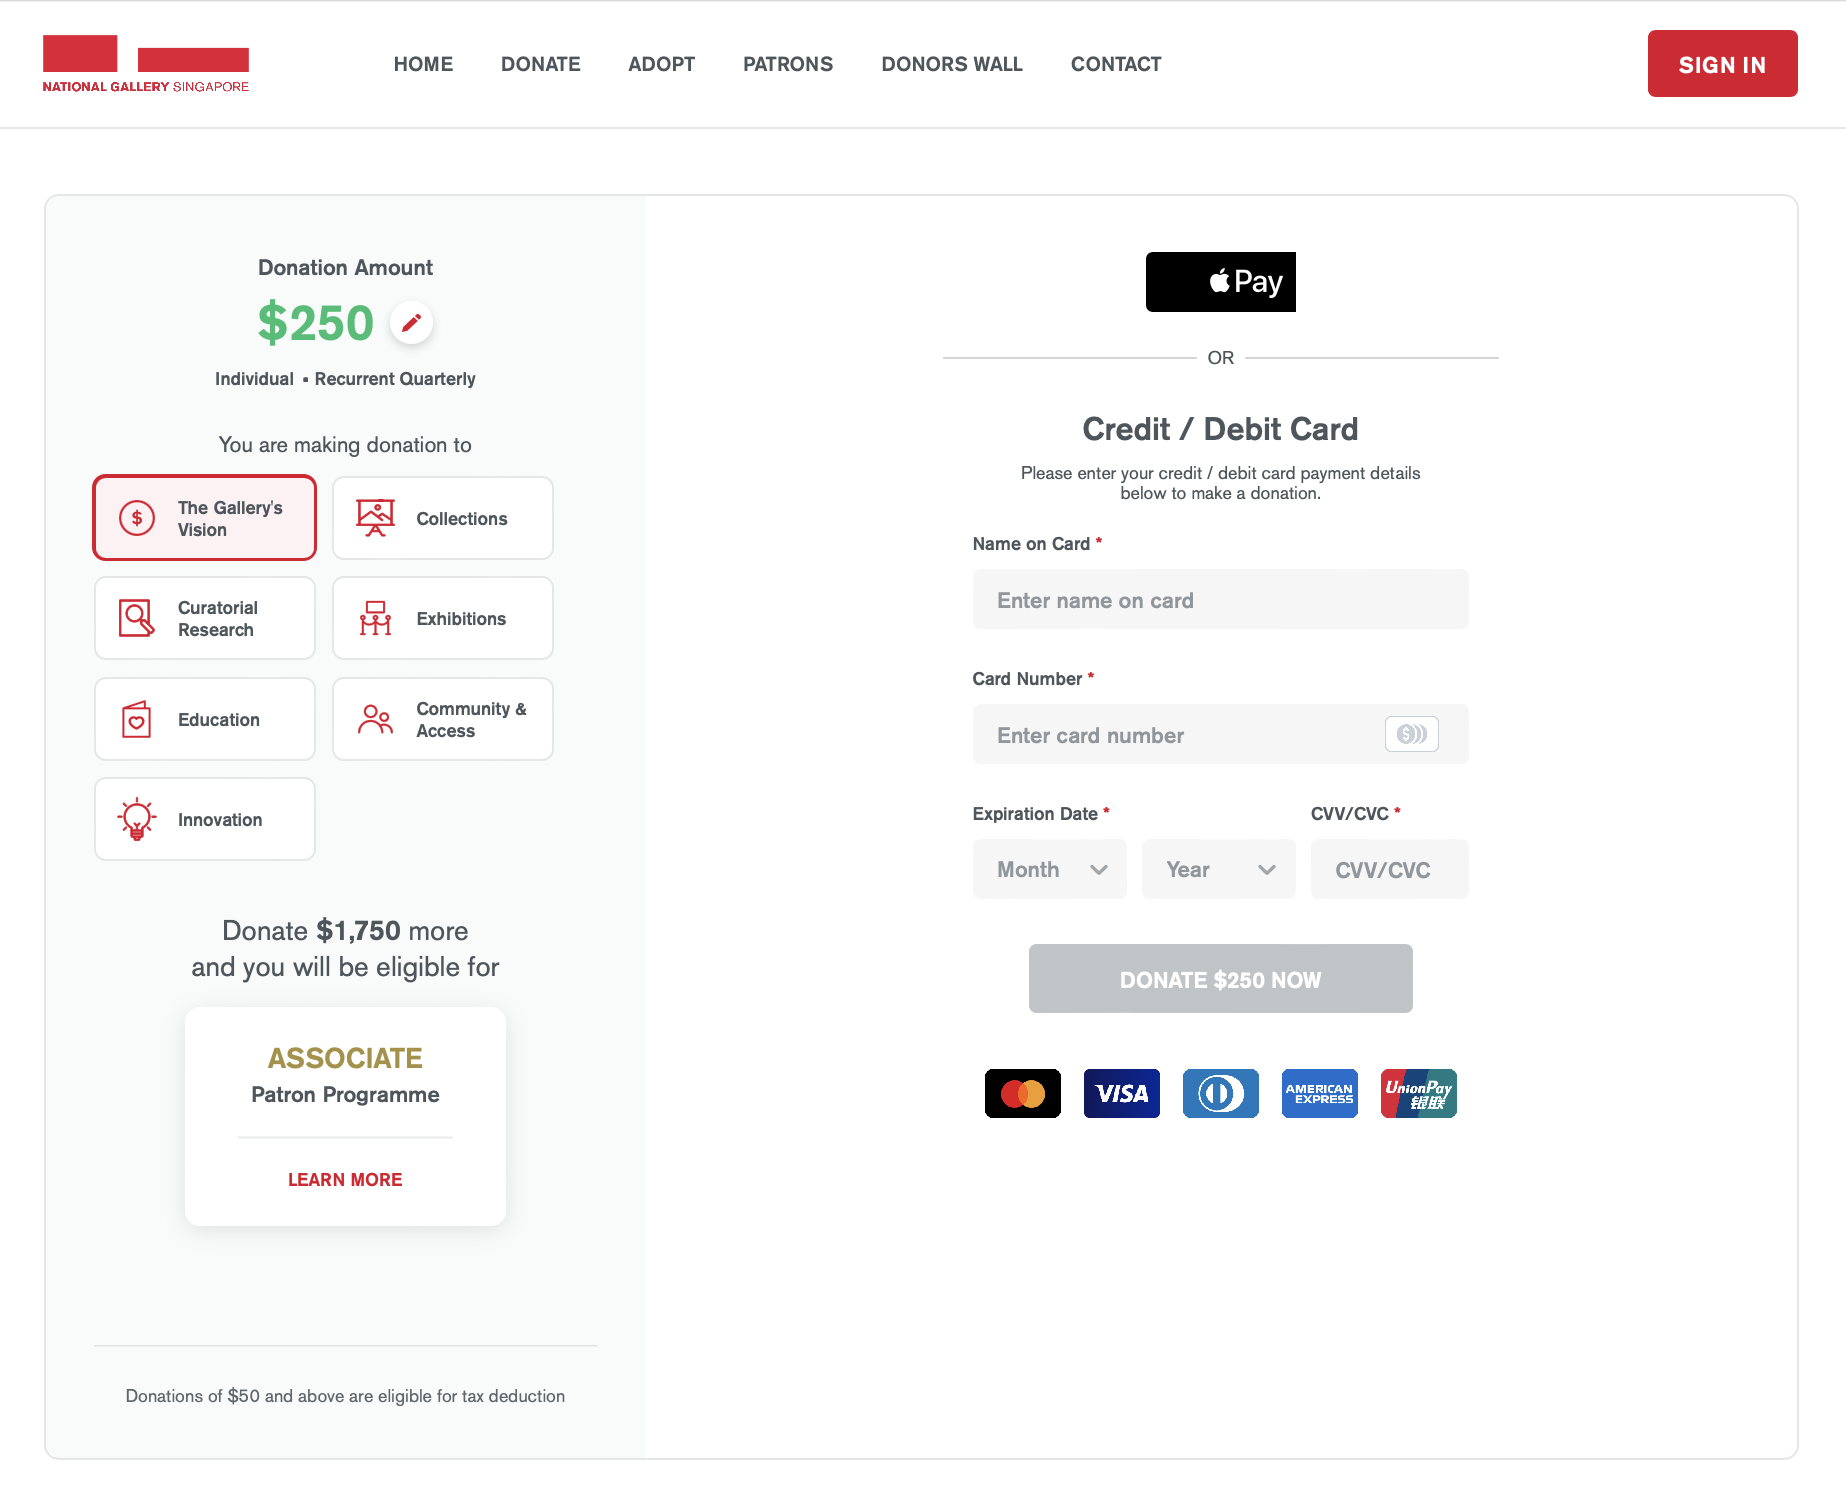Select the Collections donation option
1846x1488 pixels.
click(443, 518)
